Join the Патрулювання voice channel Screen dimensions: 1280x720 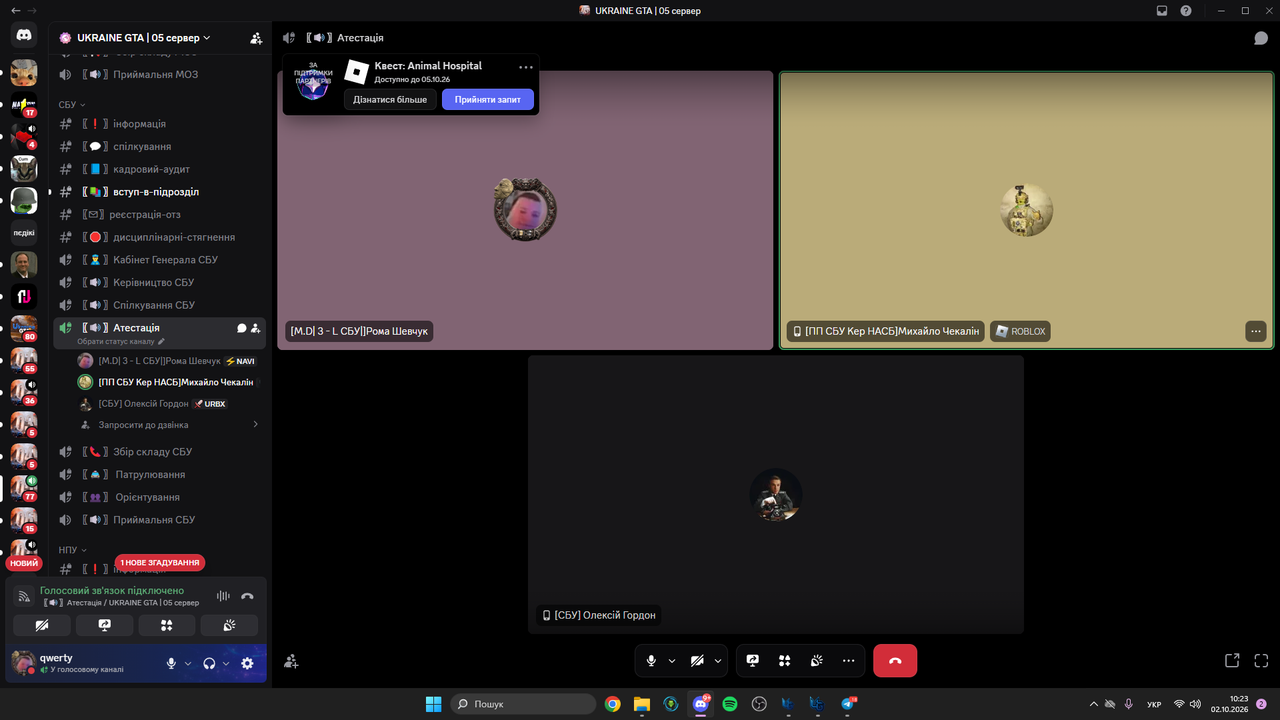[x=160, y=474]
